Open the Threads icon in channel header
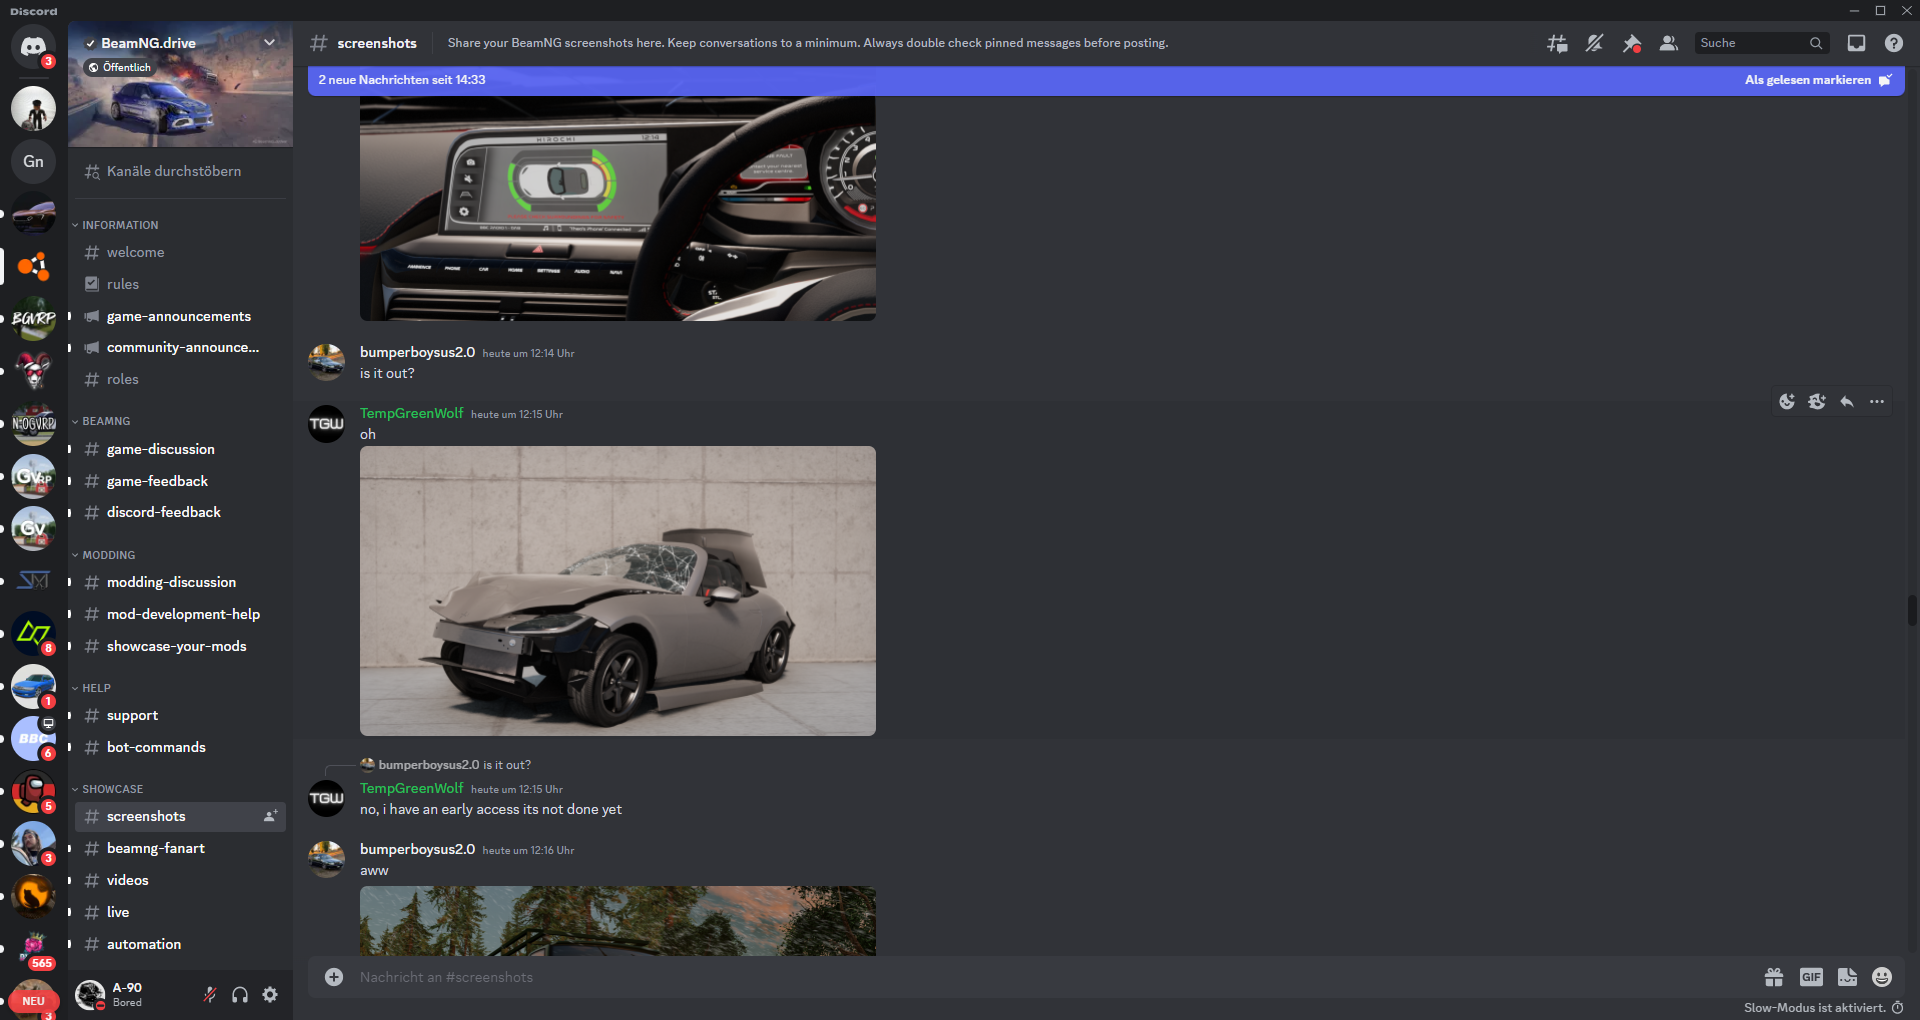The height and width of the screenshot is (1020, 1920). (1557, 43)
